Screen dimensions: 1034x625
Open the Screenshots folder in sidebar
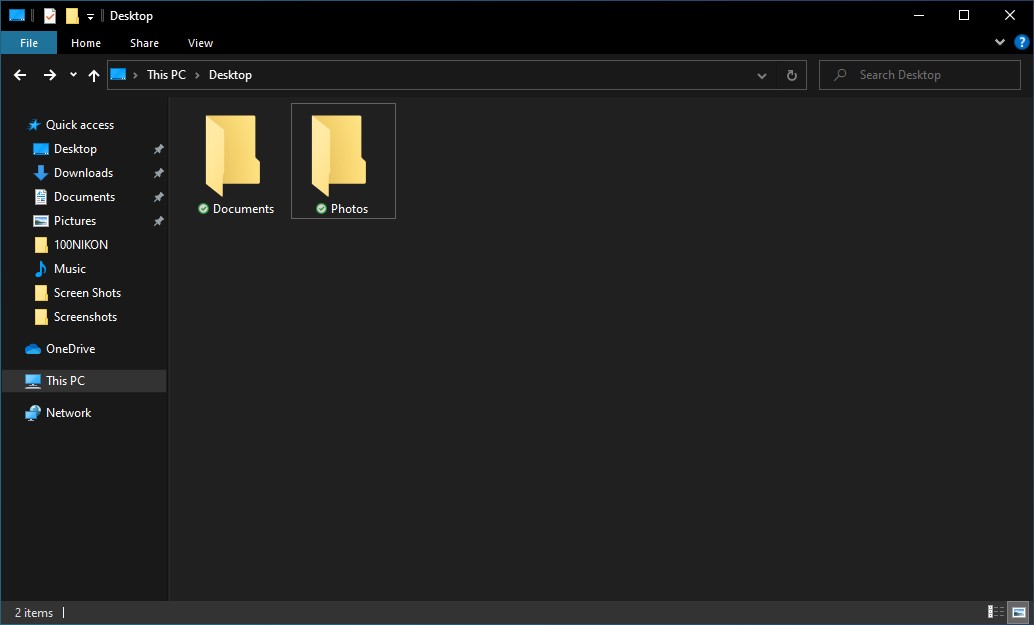click(x=85, y=317)
